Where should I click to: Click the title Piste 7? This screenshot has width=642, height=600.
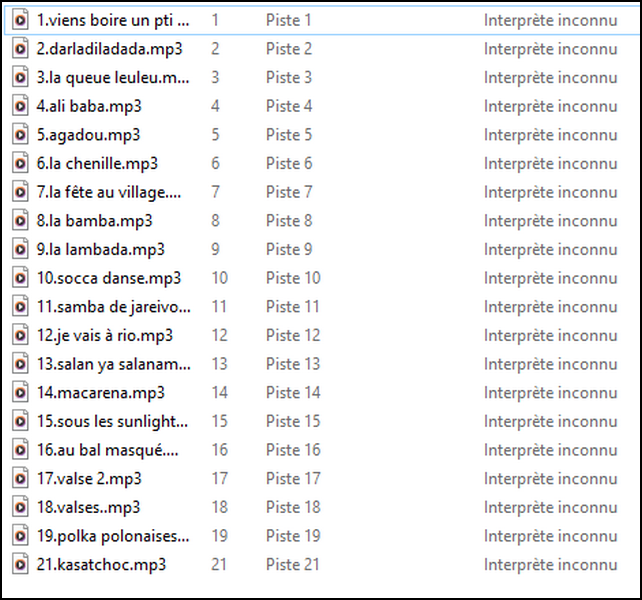coord(289,192)
